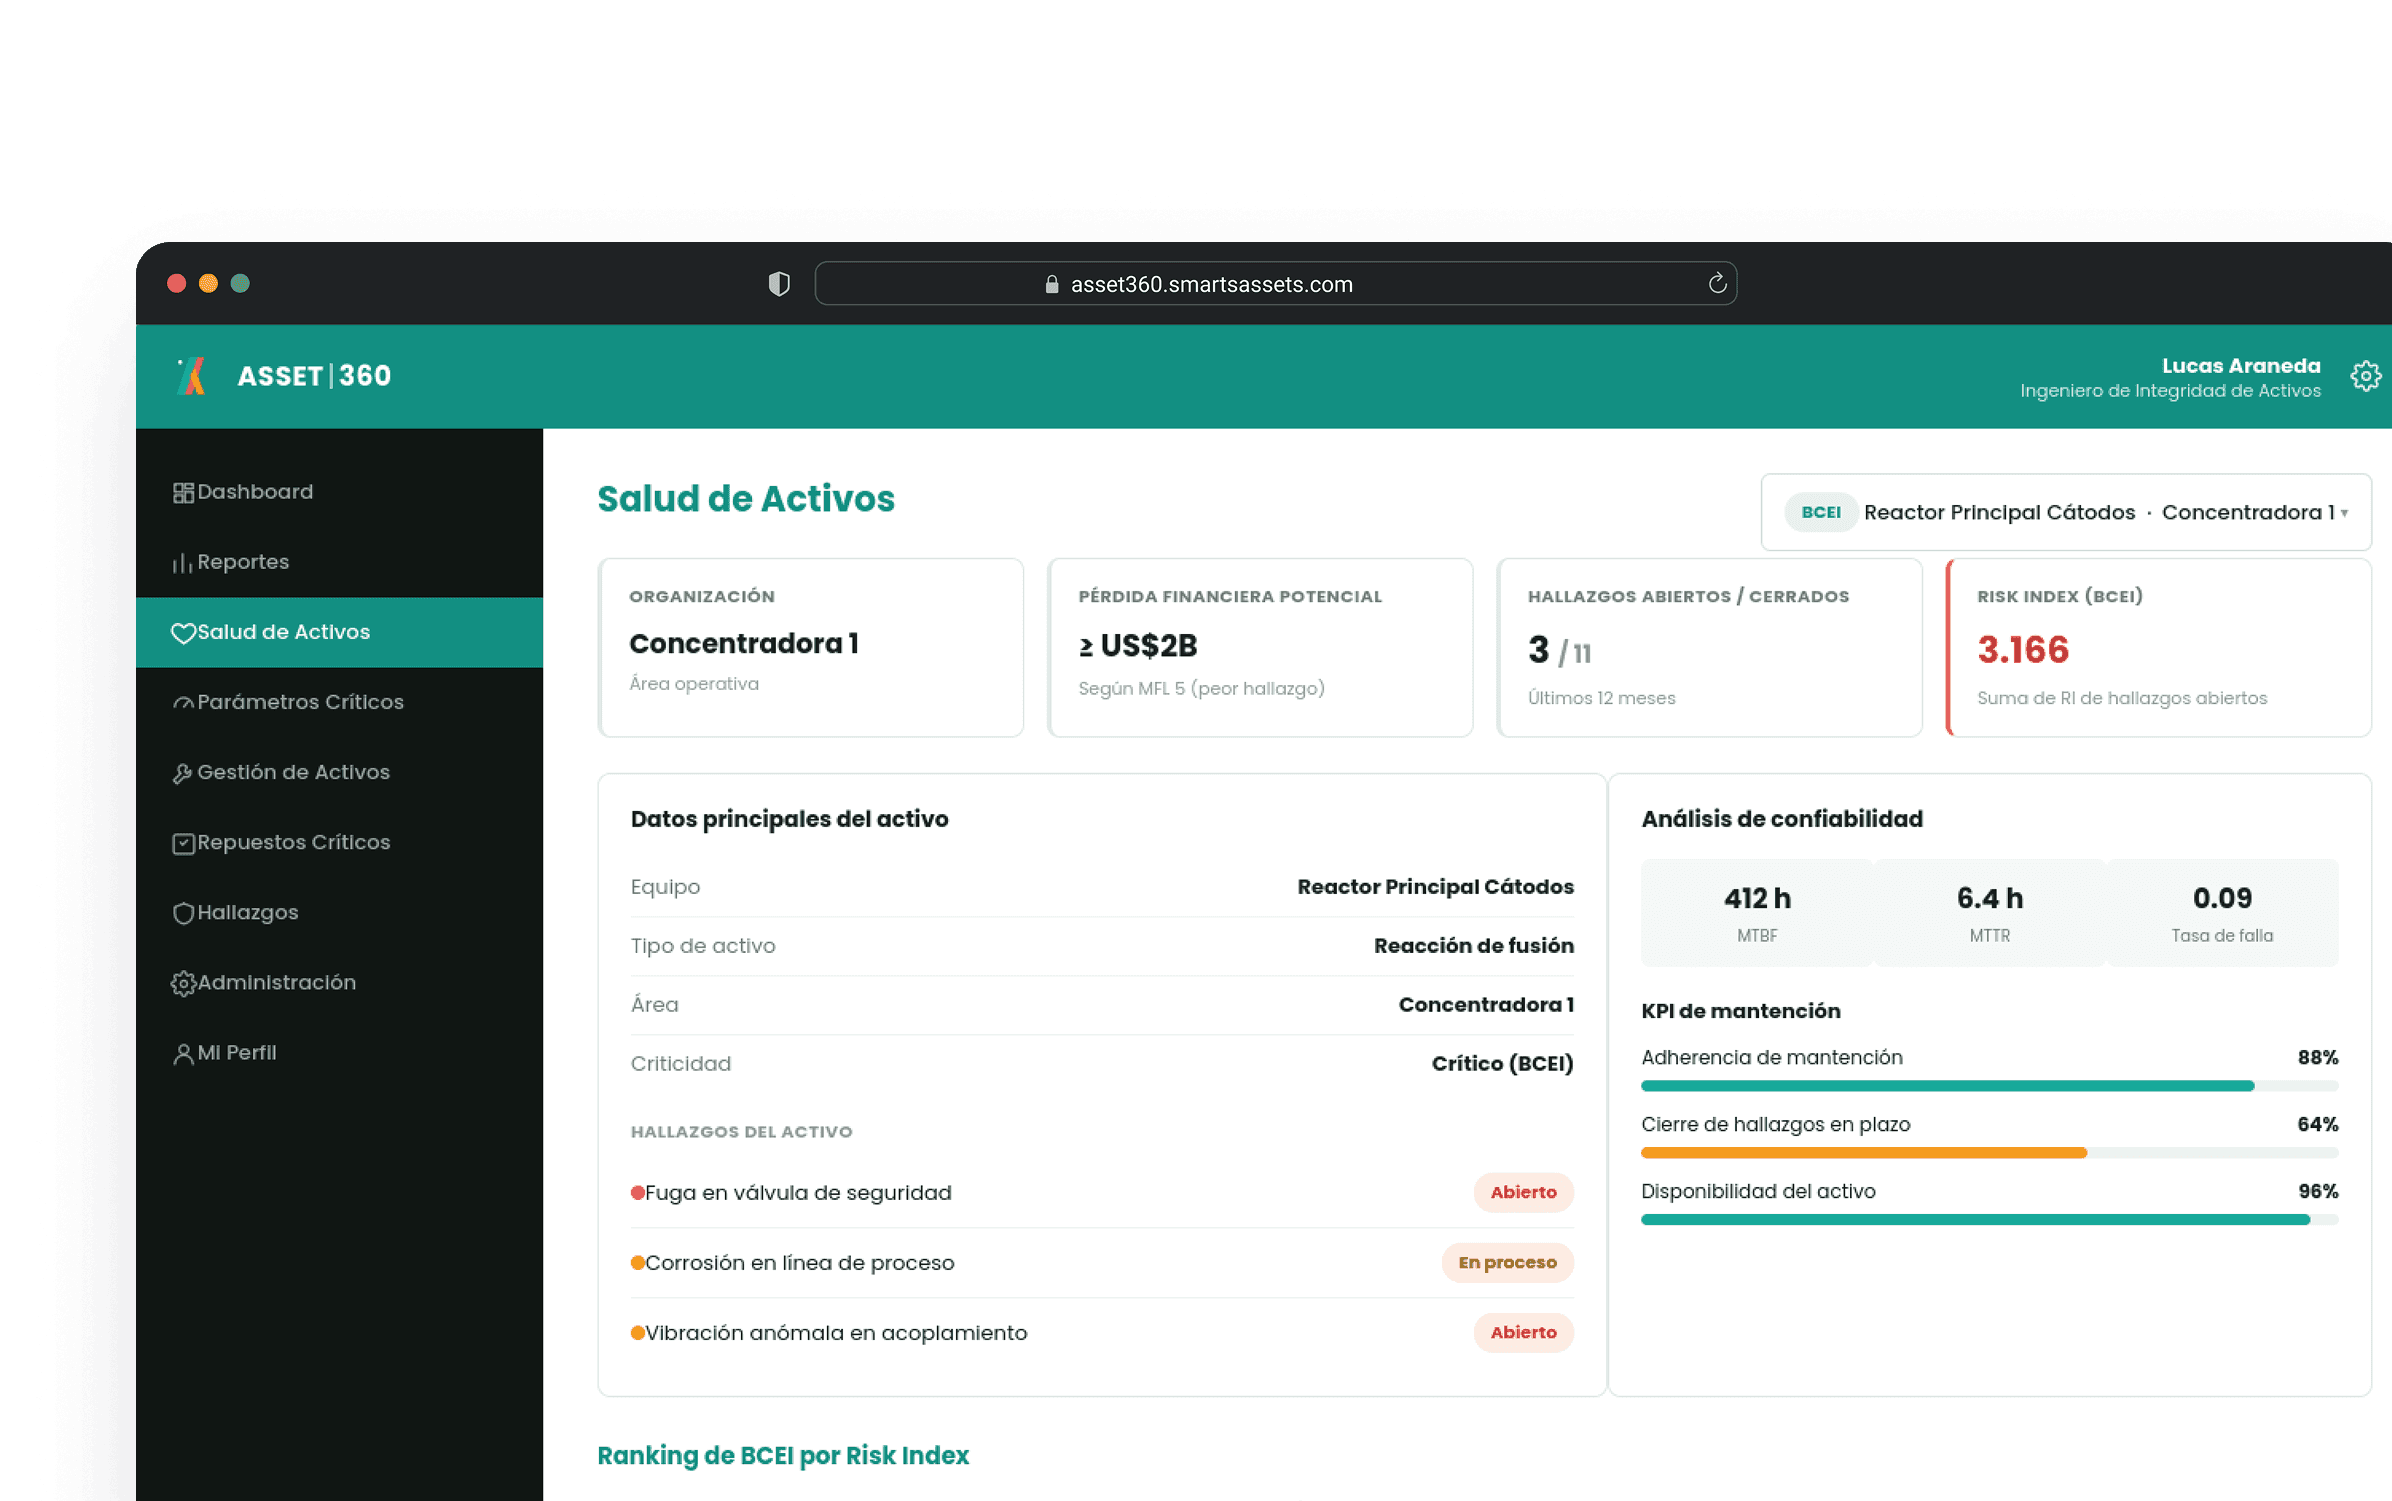
Task: Click the BCEI badge in asset selector
Action: click(x=1821, y=512)
